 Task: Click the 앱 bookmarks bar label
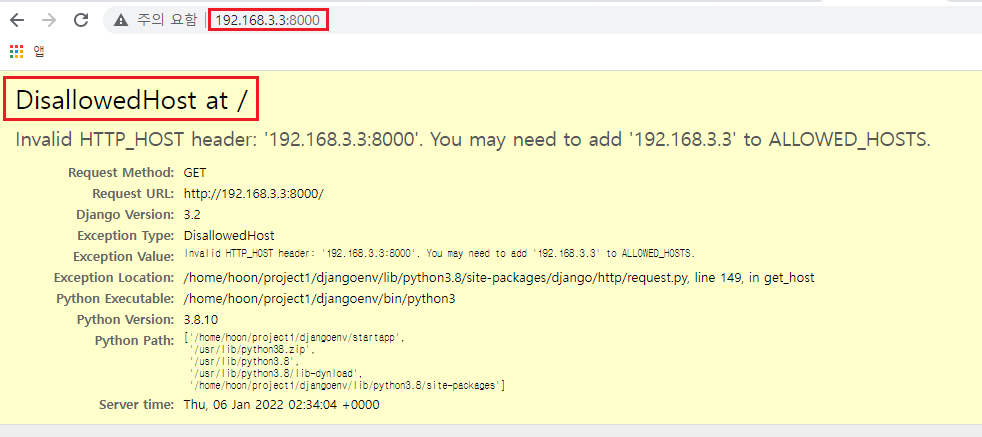[39, 51]
